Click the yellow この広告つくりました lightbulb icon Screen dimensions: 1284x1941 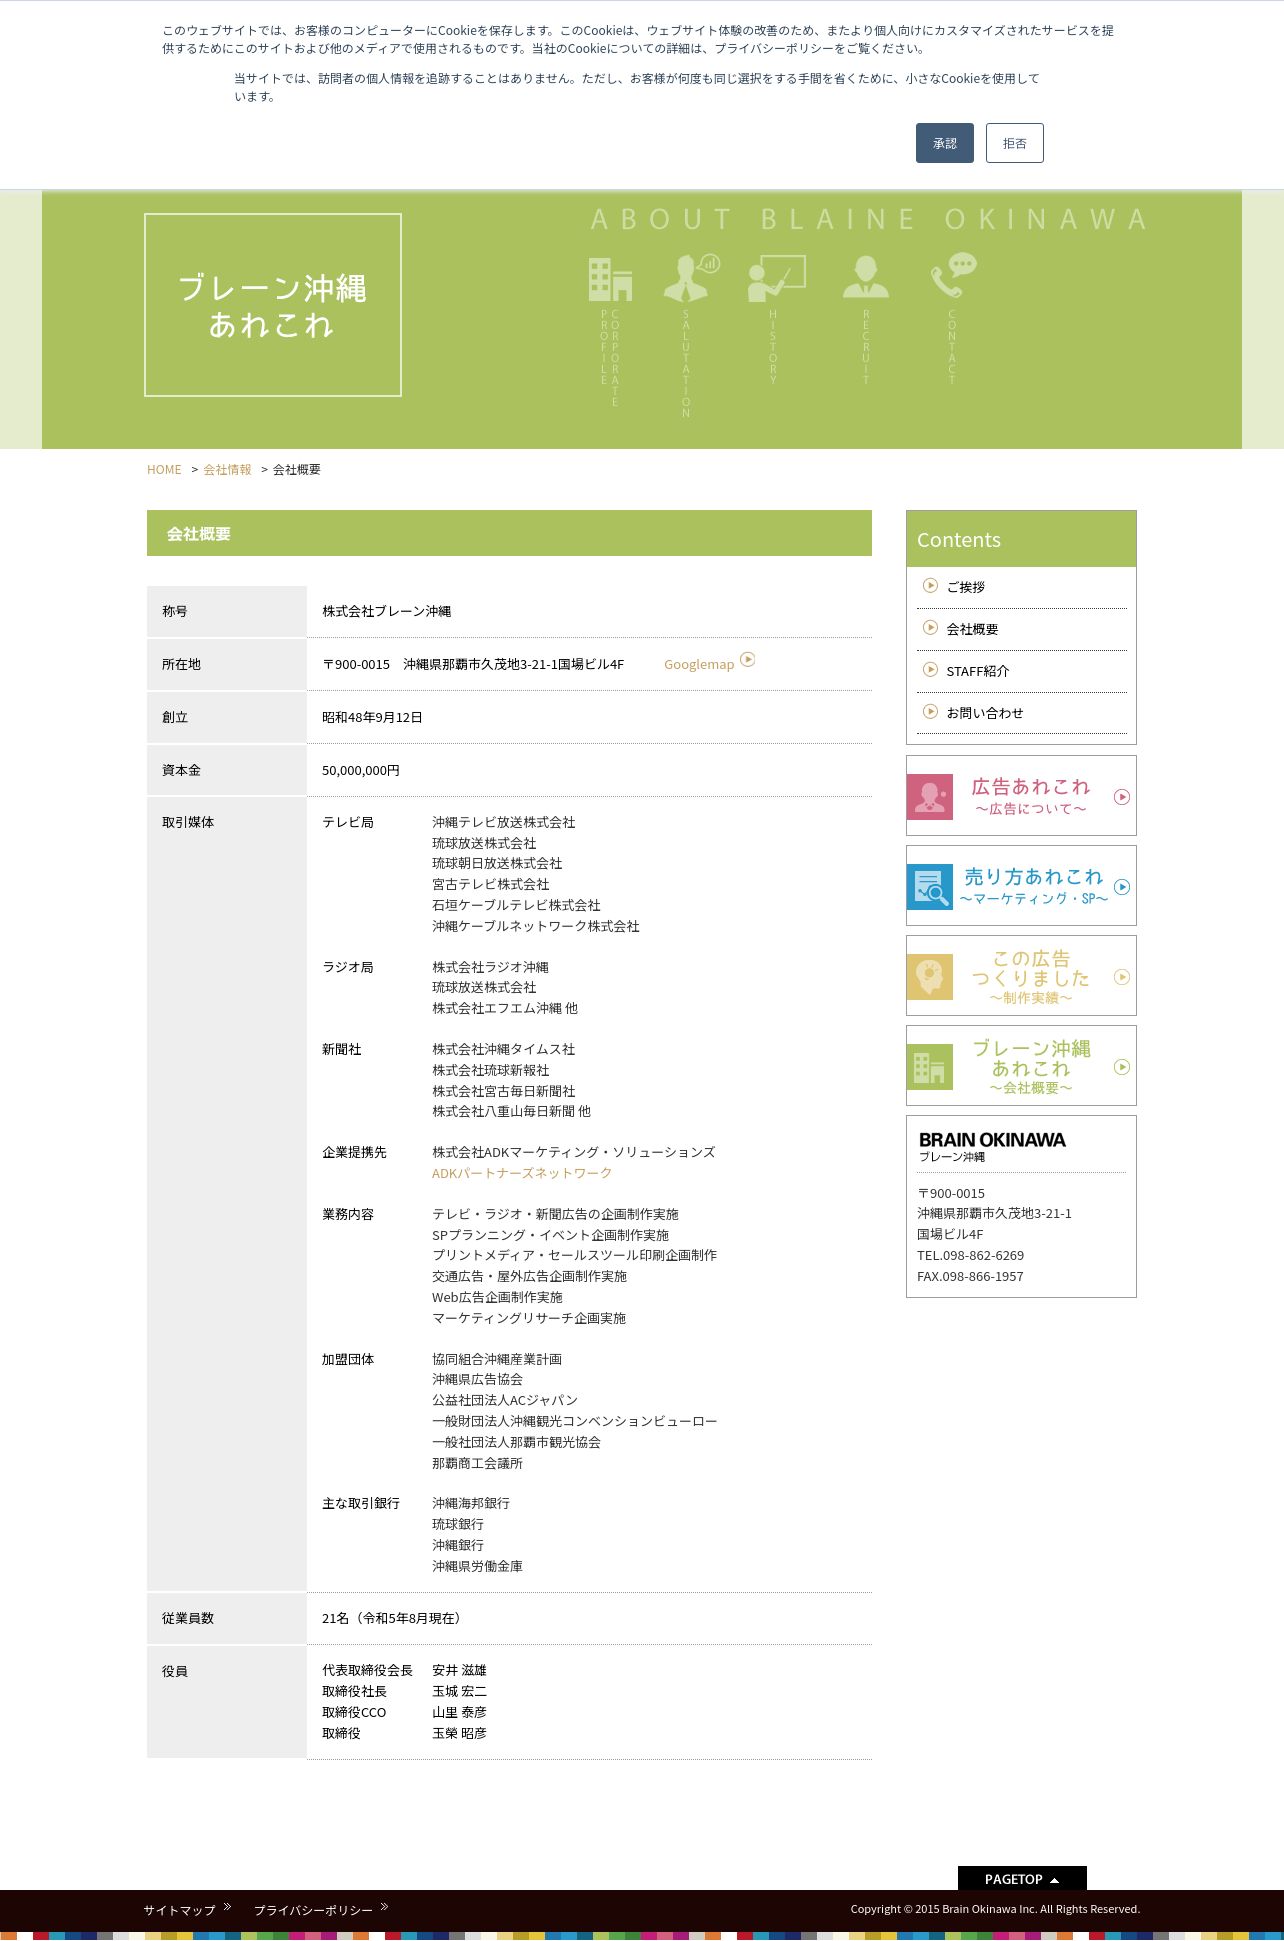point(930,977)
